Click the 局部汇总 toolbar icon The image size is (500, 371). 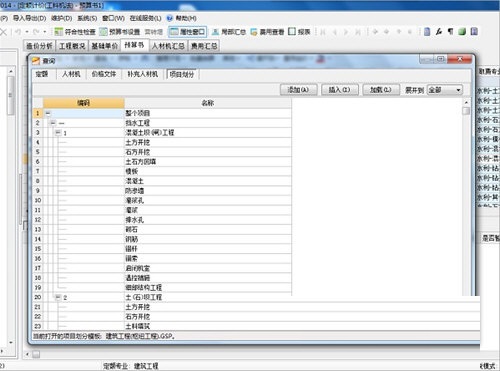[229, 32]
